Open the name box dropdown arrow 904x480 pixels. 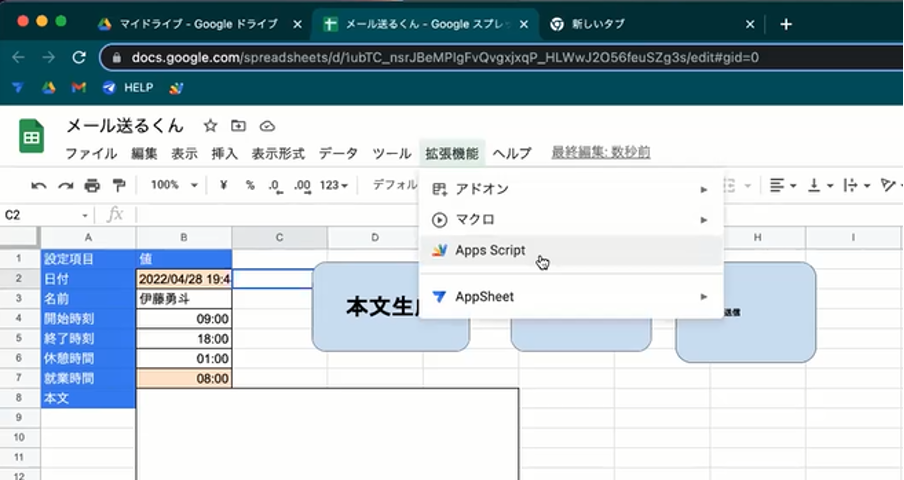tap(85, 216)
